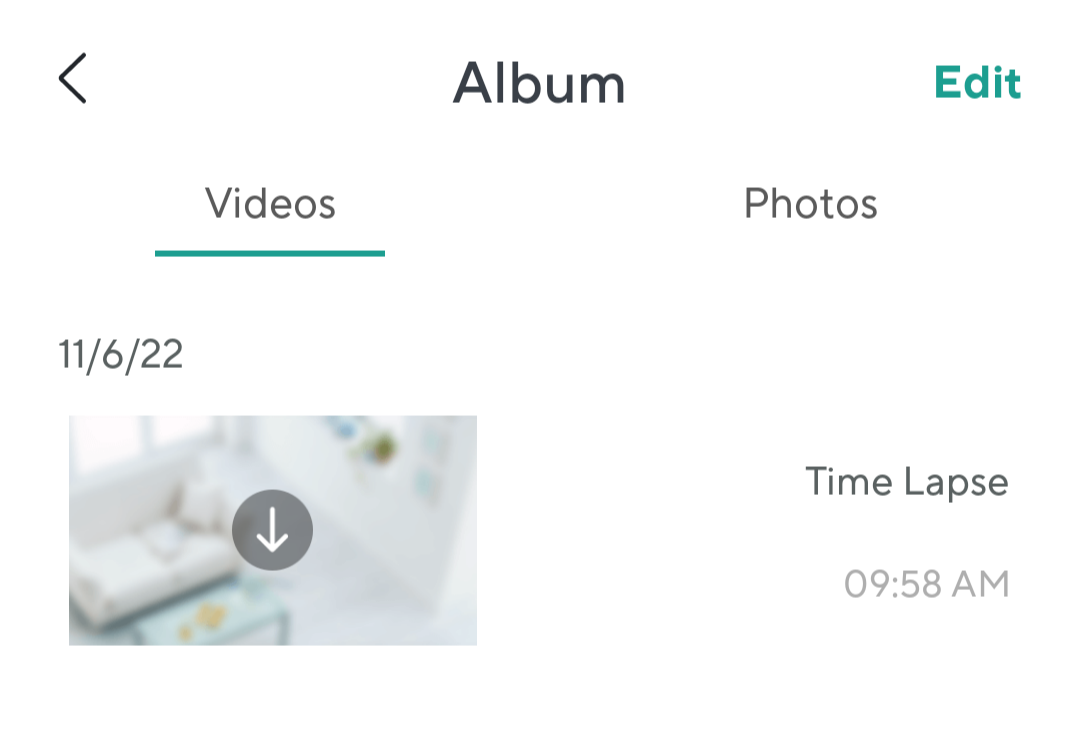Open the 09:58 AM Time Lapse entry row

(540, 530)
